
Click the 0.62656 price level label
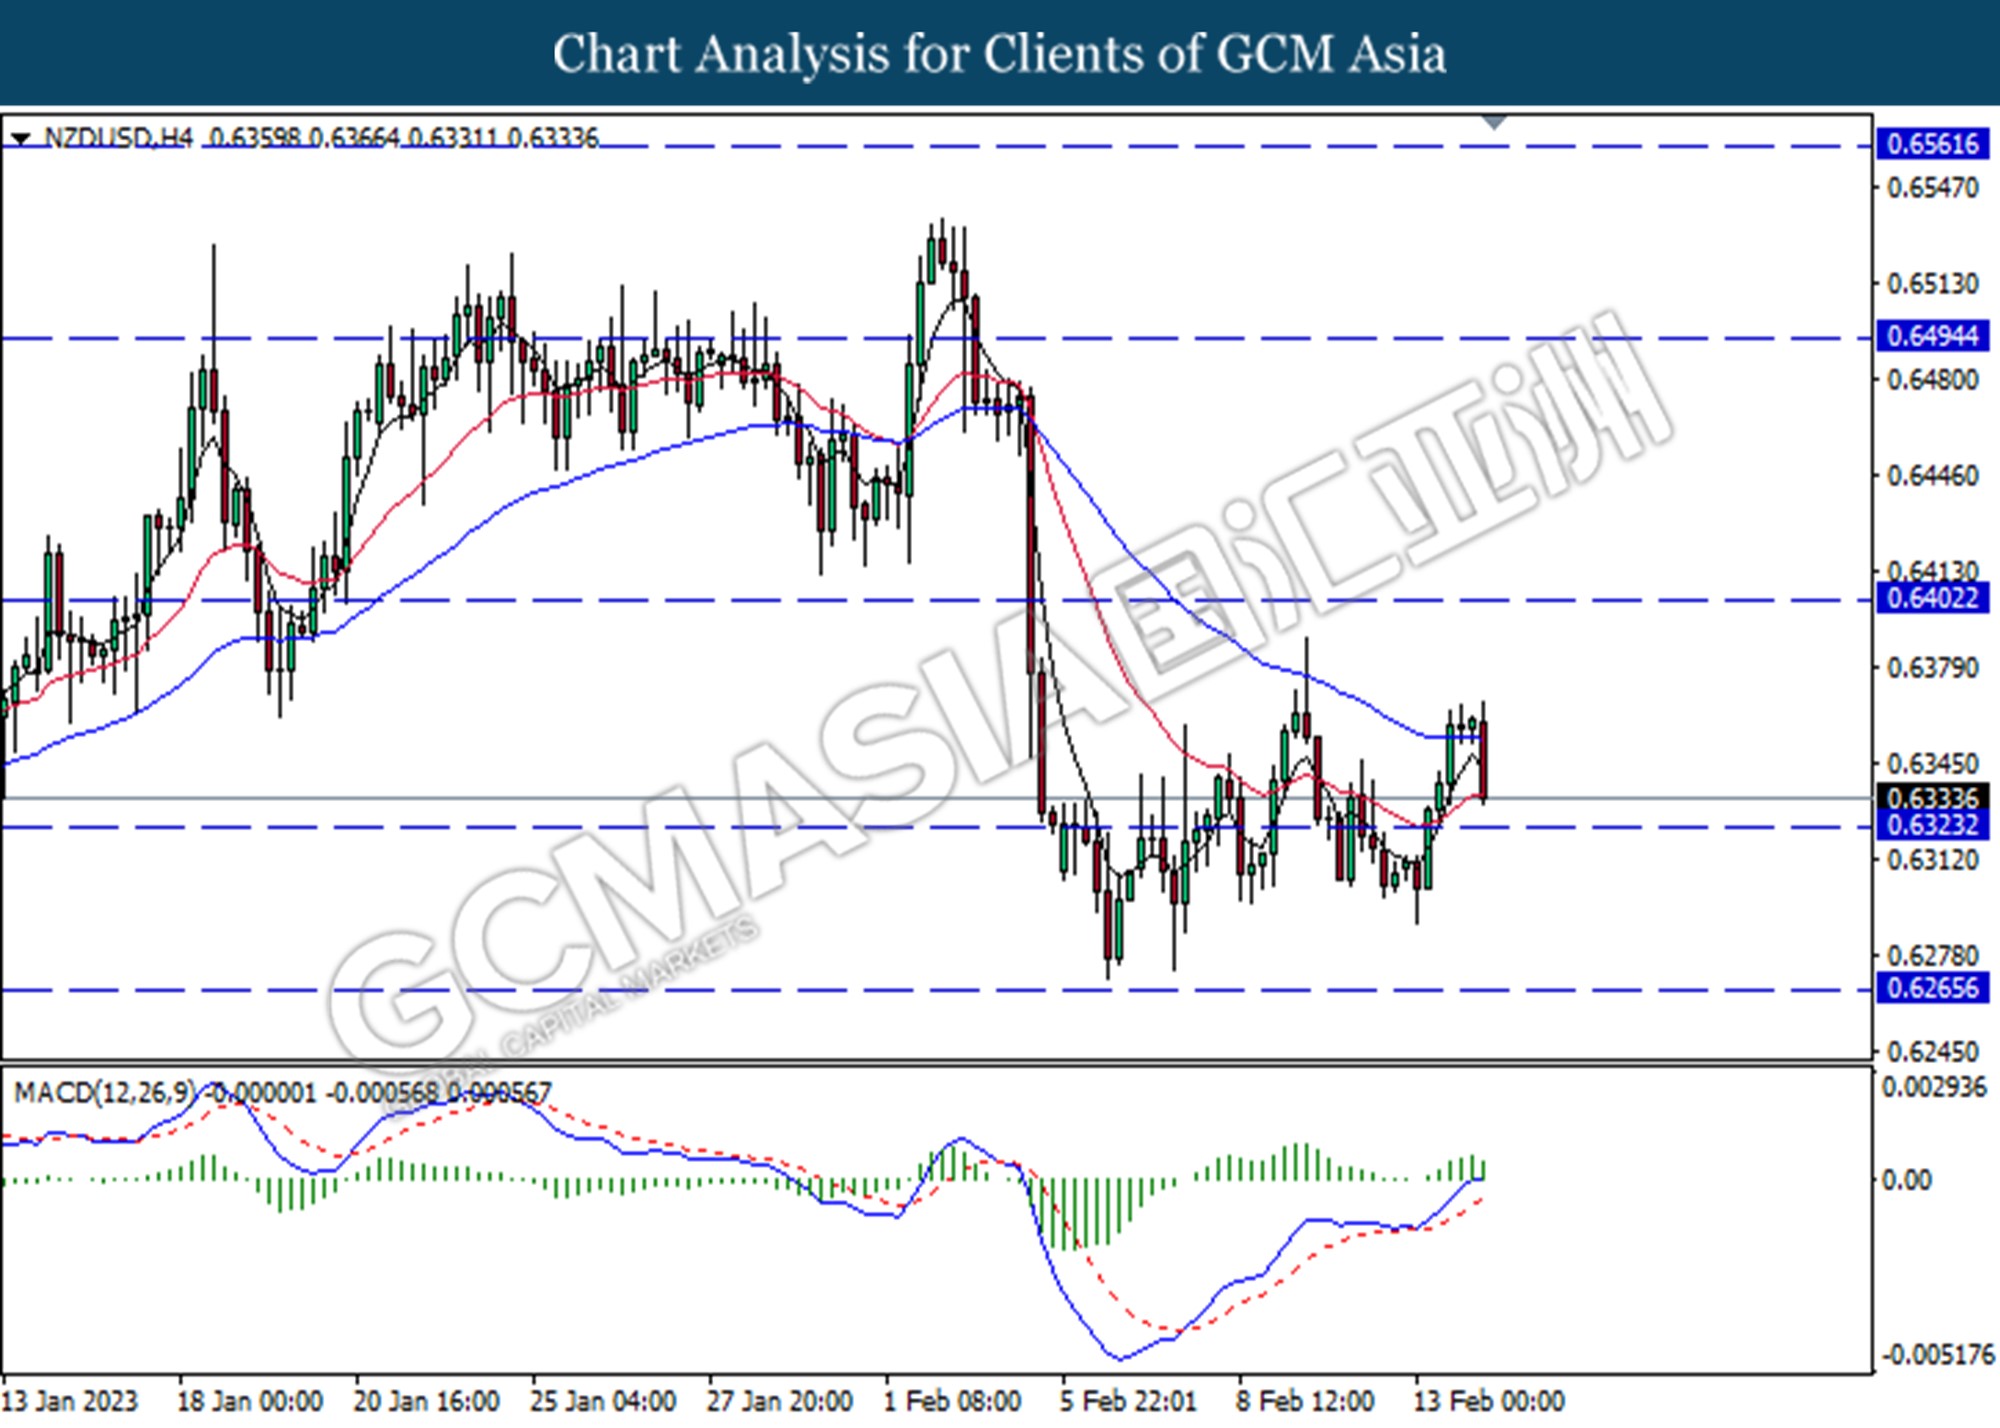click(x=1932, y=988)
